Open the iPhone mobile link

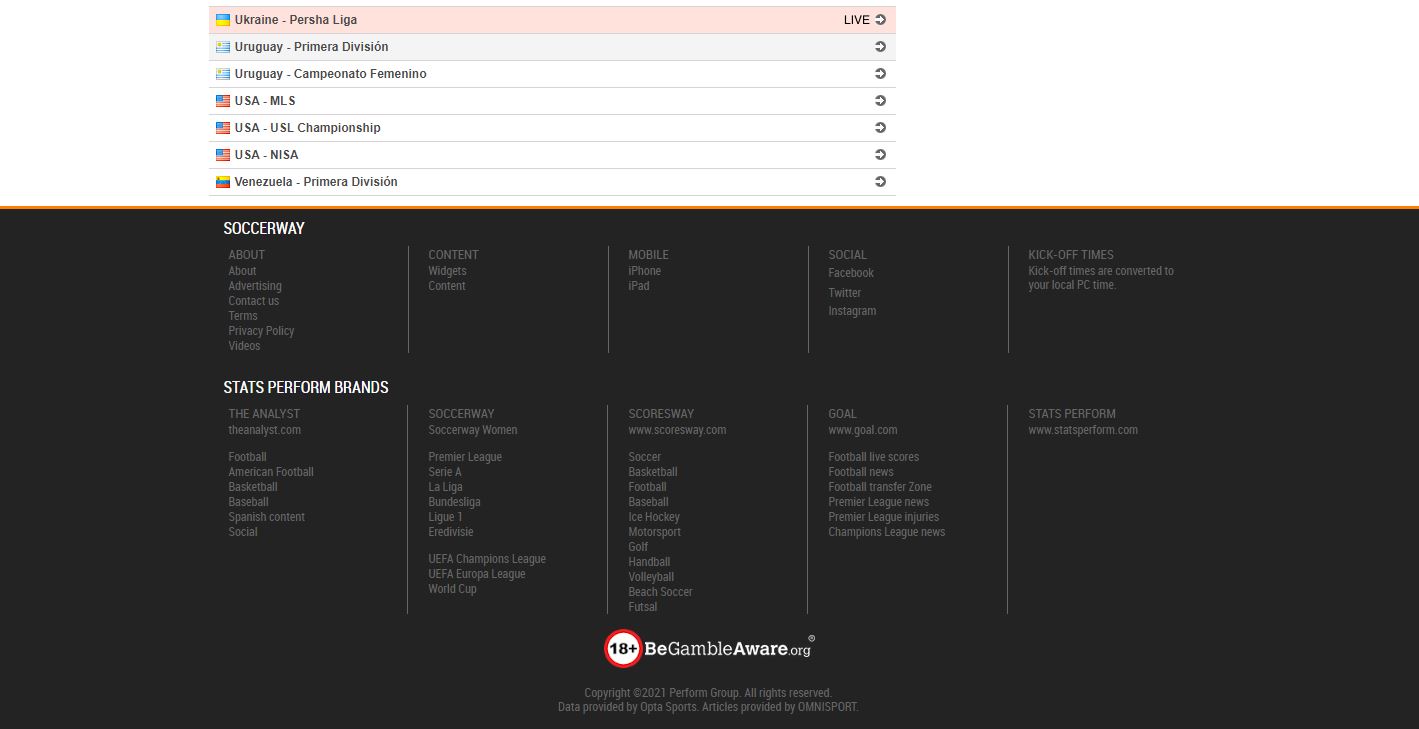(x=644, y=271)
